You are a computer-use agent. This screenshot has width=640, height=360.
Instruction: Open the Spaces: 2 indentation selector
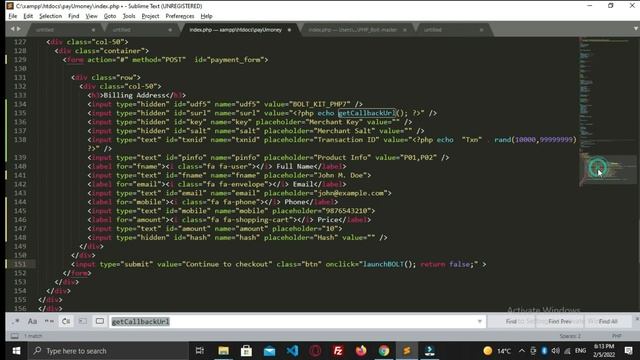click(x=570, y=336)
